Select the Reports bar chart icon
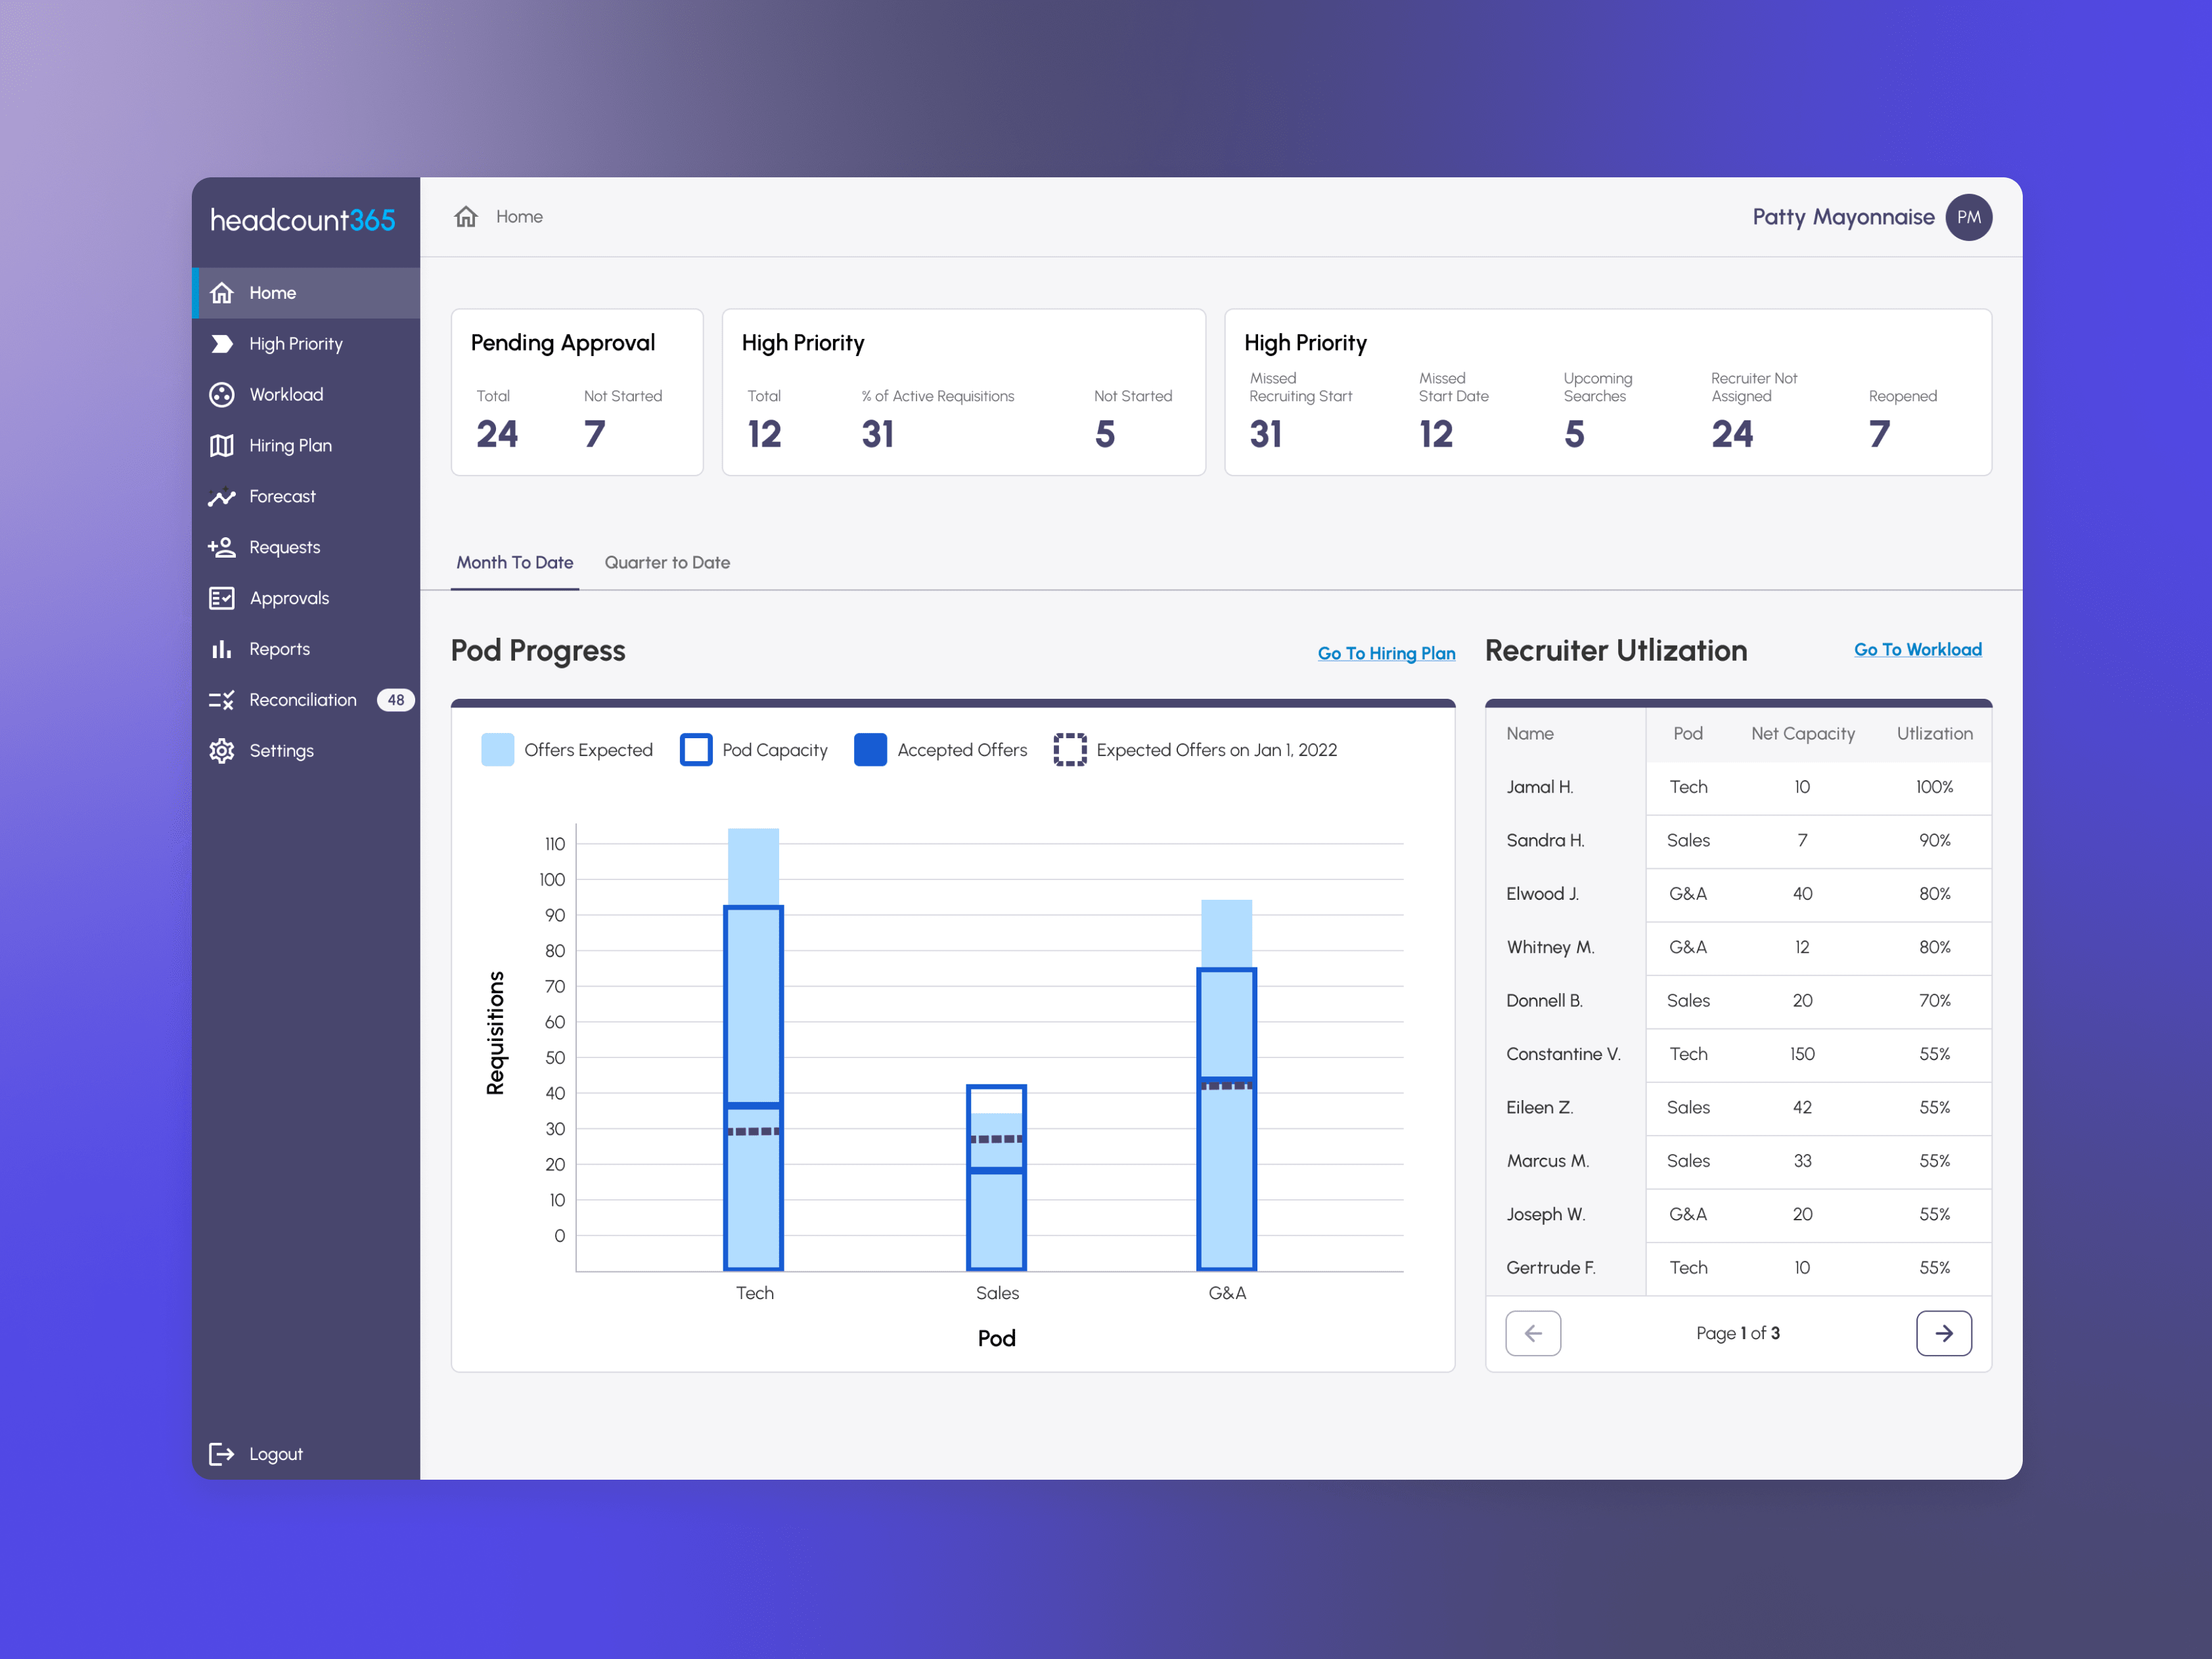Screen dimensions: 2212x1659 [x=221, y=649]
